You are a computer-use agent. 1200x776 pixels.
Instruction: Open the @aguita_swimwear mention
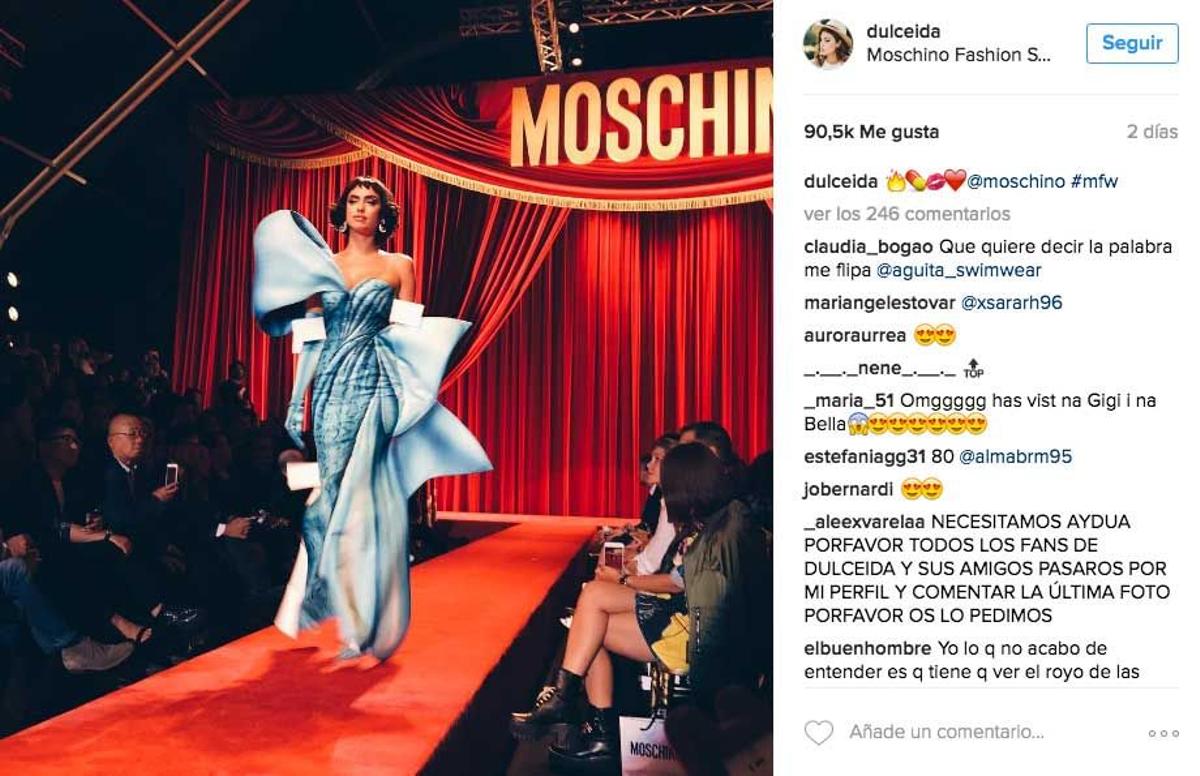coord(959,271)
